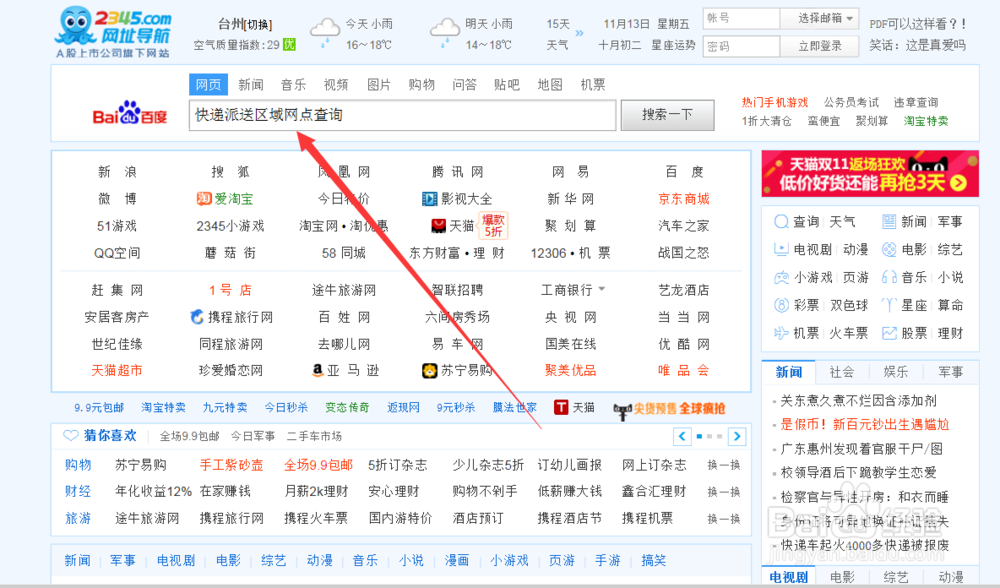Open the 12306 · 机票 link
Screen dimensions: 1000x588
[570, 253]
